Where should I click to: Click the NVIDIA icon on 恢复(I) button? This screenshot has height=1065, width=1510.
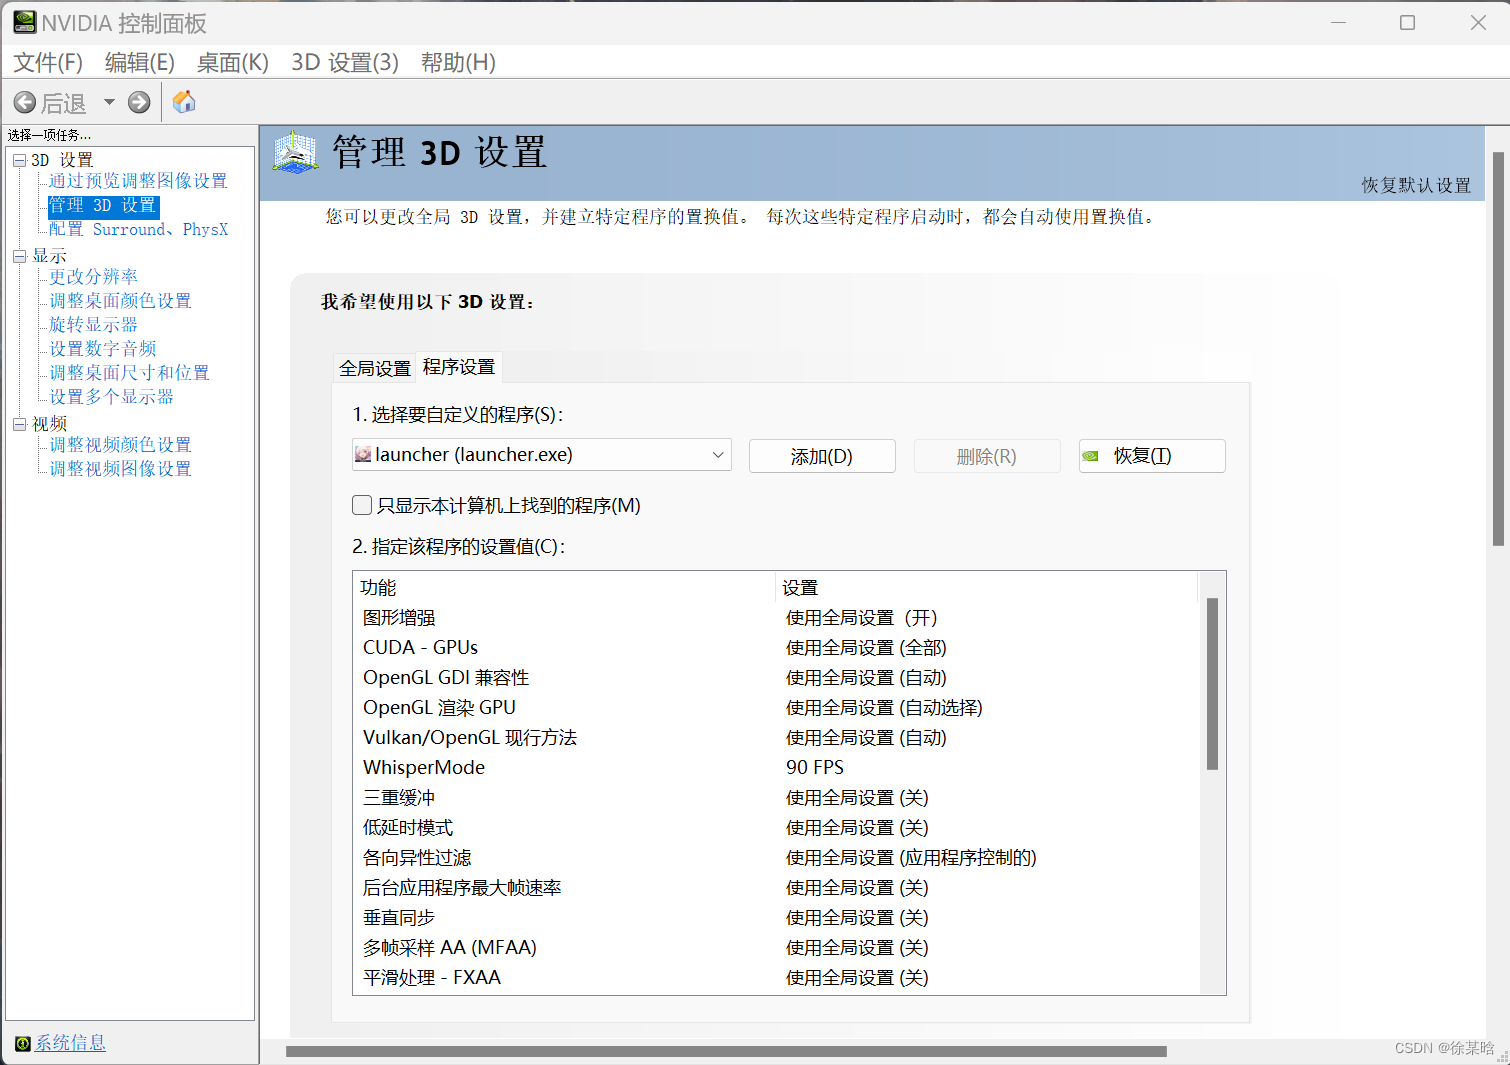coord(1091,456)
